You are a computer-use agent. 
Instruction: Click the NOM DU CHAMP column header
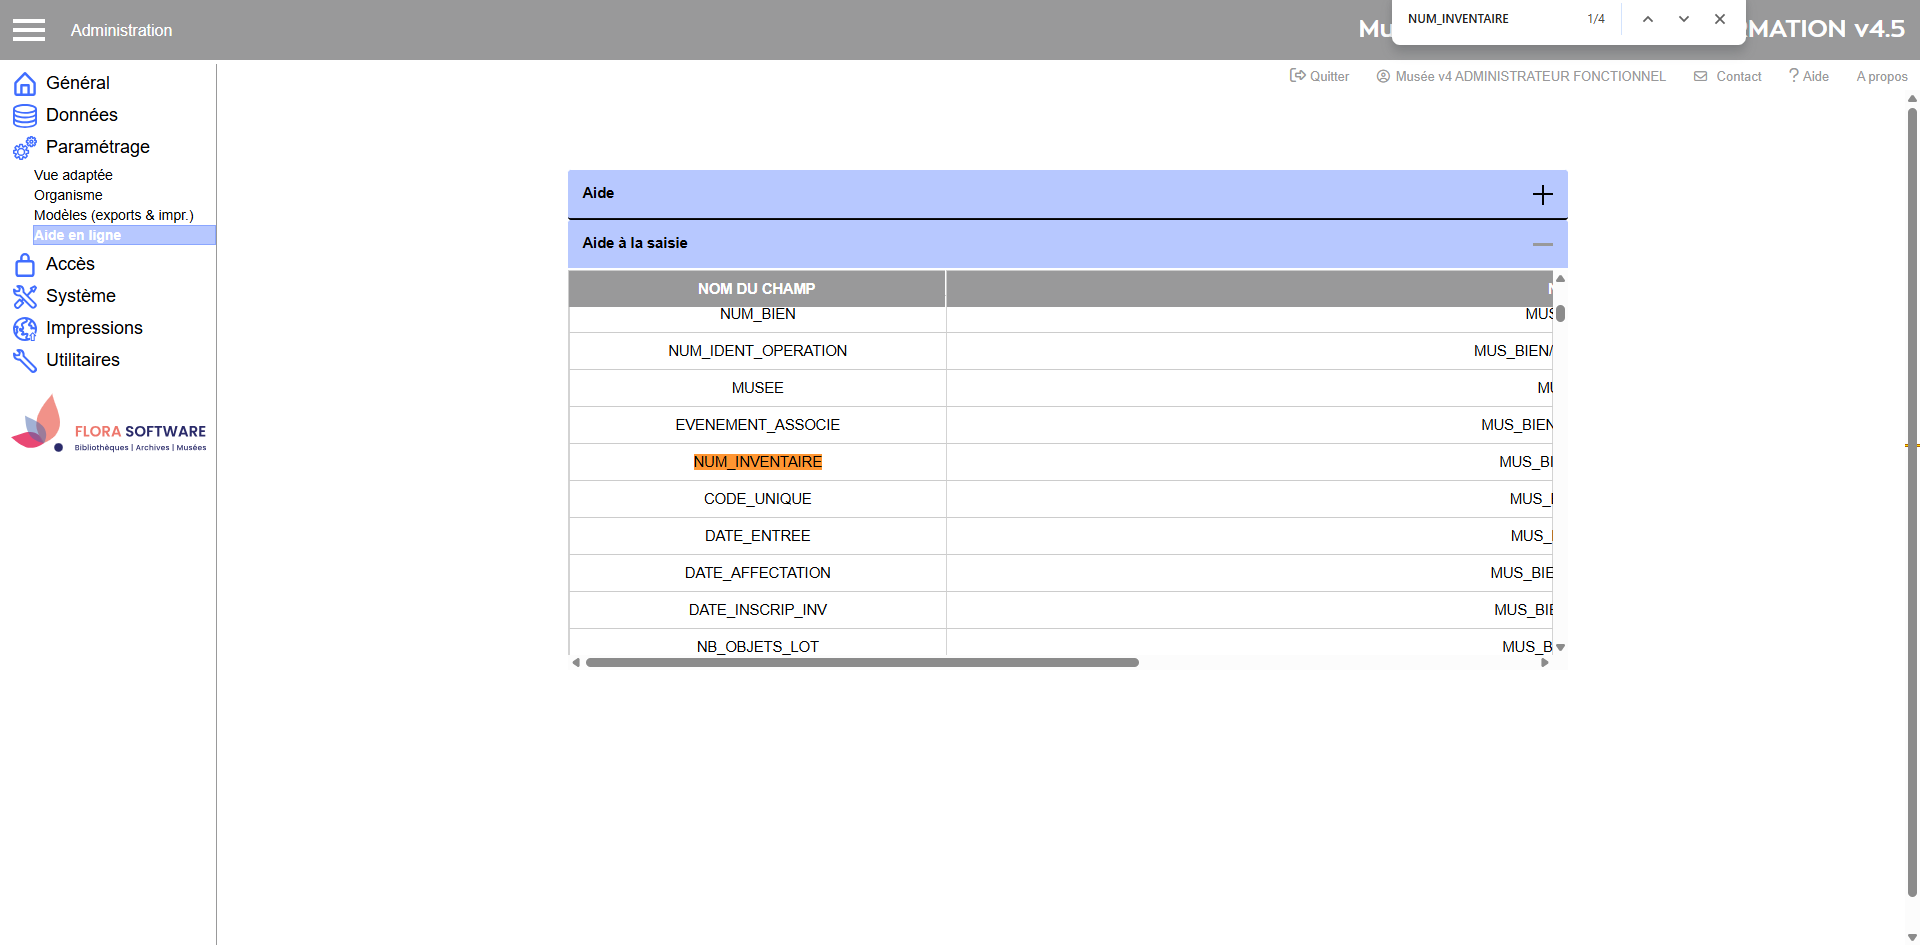pyautogui.click(x=757, y=288)
